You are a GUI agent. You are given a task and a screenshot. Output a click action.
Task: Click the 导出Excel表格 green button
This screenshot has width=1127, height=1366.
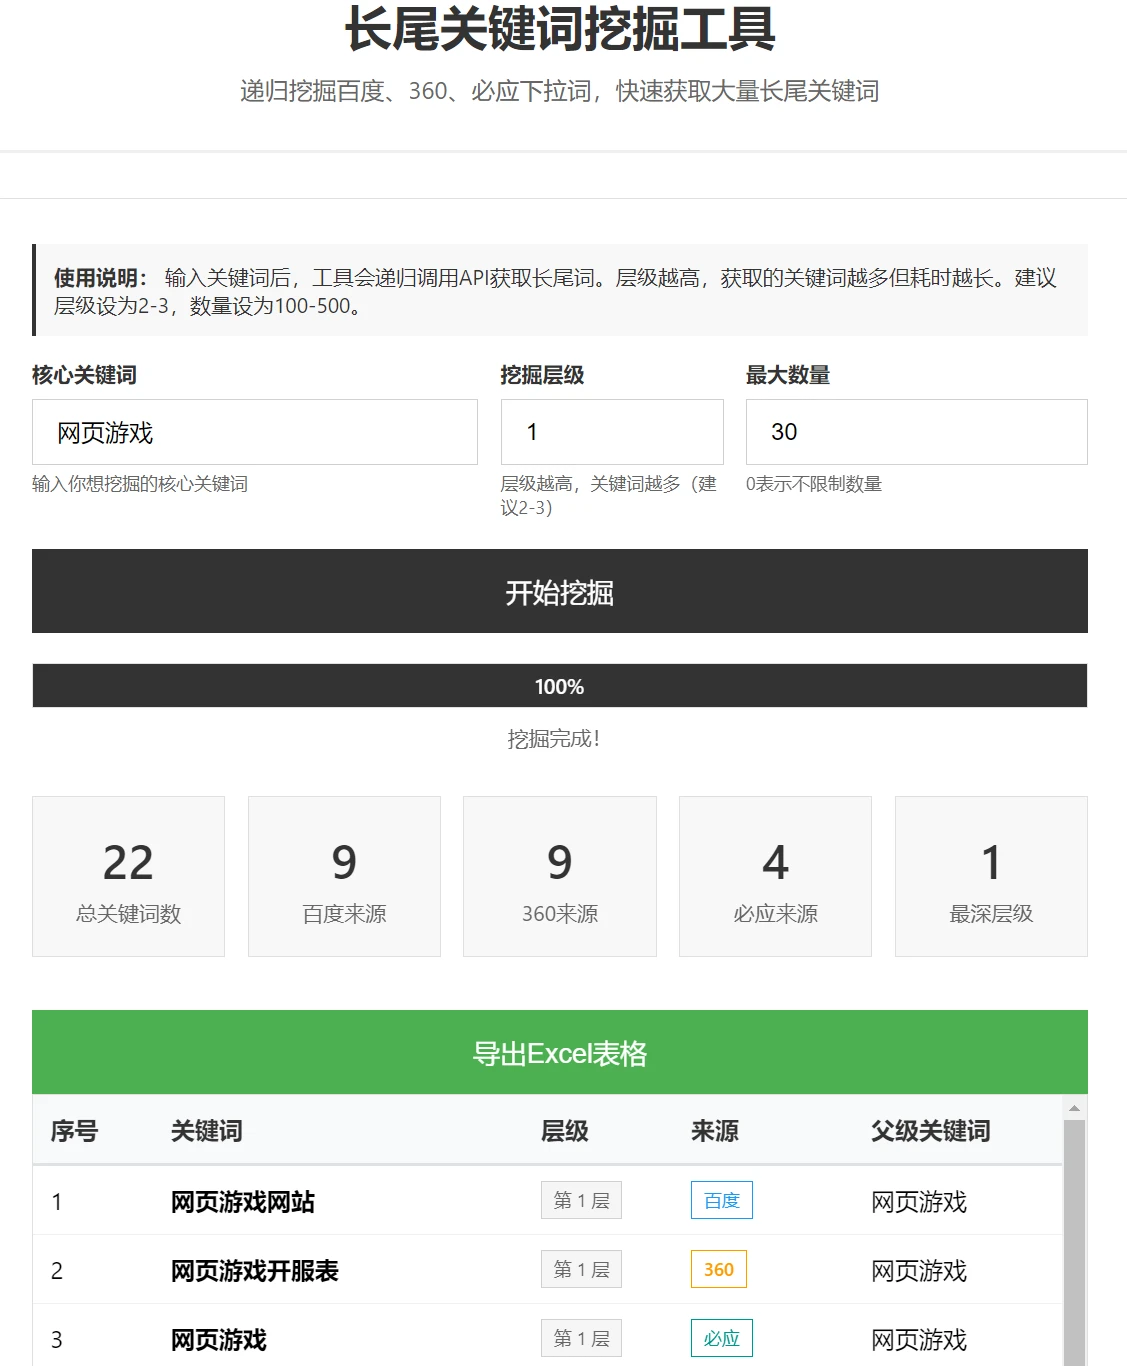(559, 1053)
